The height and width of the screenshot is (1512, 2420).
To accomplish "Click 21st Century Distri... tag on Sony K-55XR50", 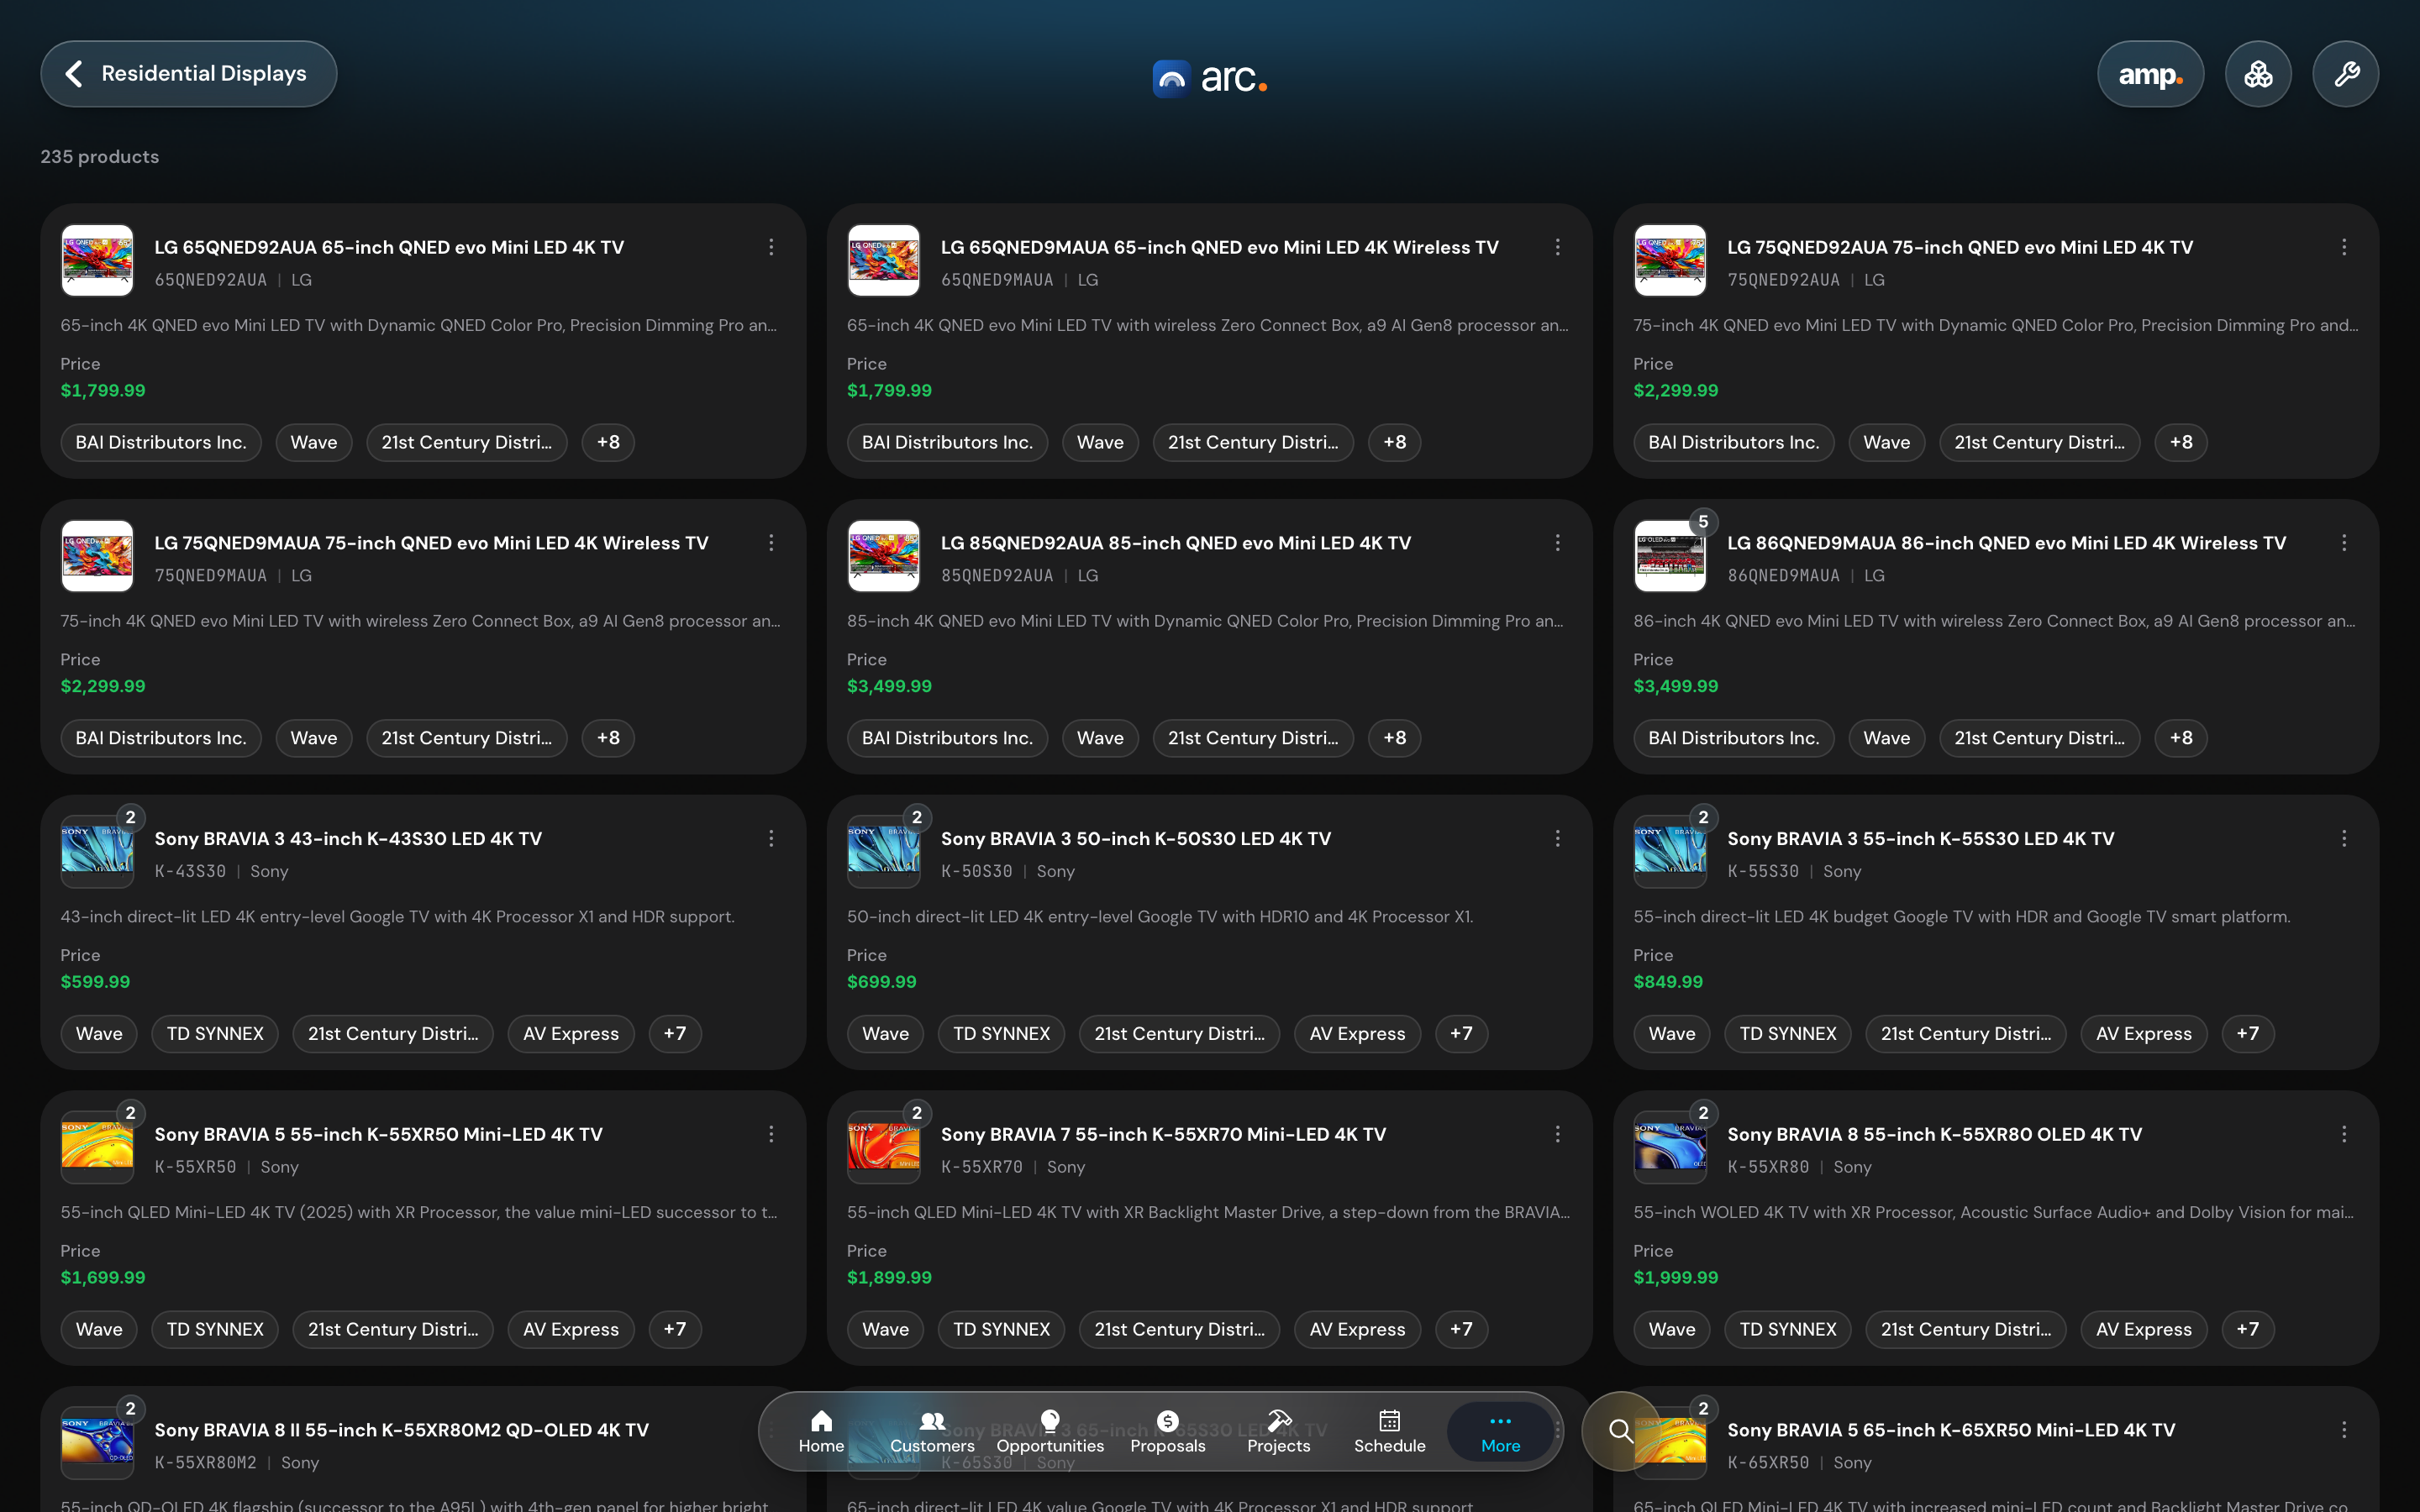I will [393, 1329].
